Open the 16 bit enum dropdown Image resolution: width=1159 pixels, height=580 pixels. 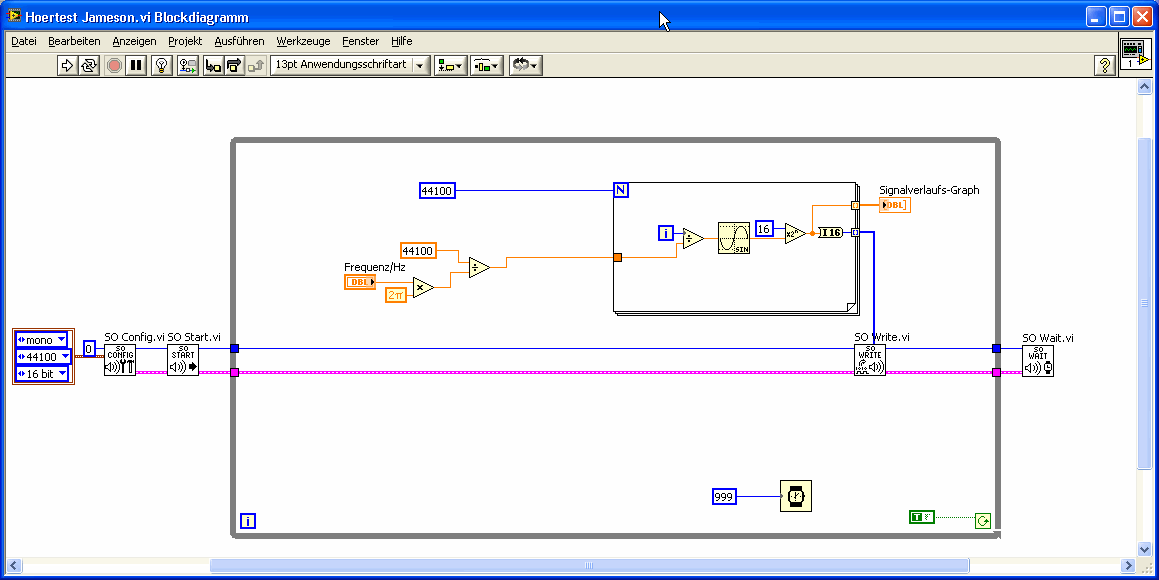[x=43, y=374]
